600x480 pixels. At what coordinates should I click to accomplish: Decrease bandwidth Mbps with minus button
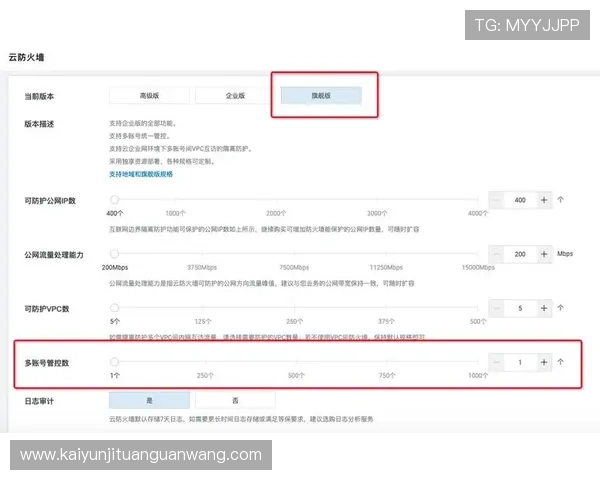[496, 254]
